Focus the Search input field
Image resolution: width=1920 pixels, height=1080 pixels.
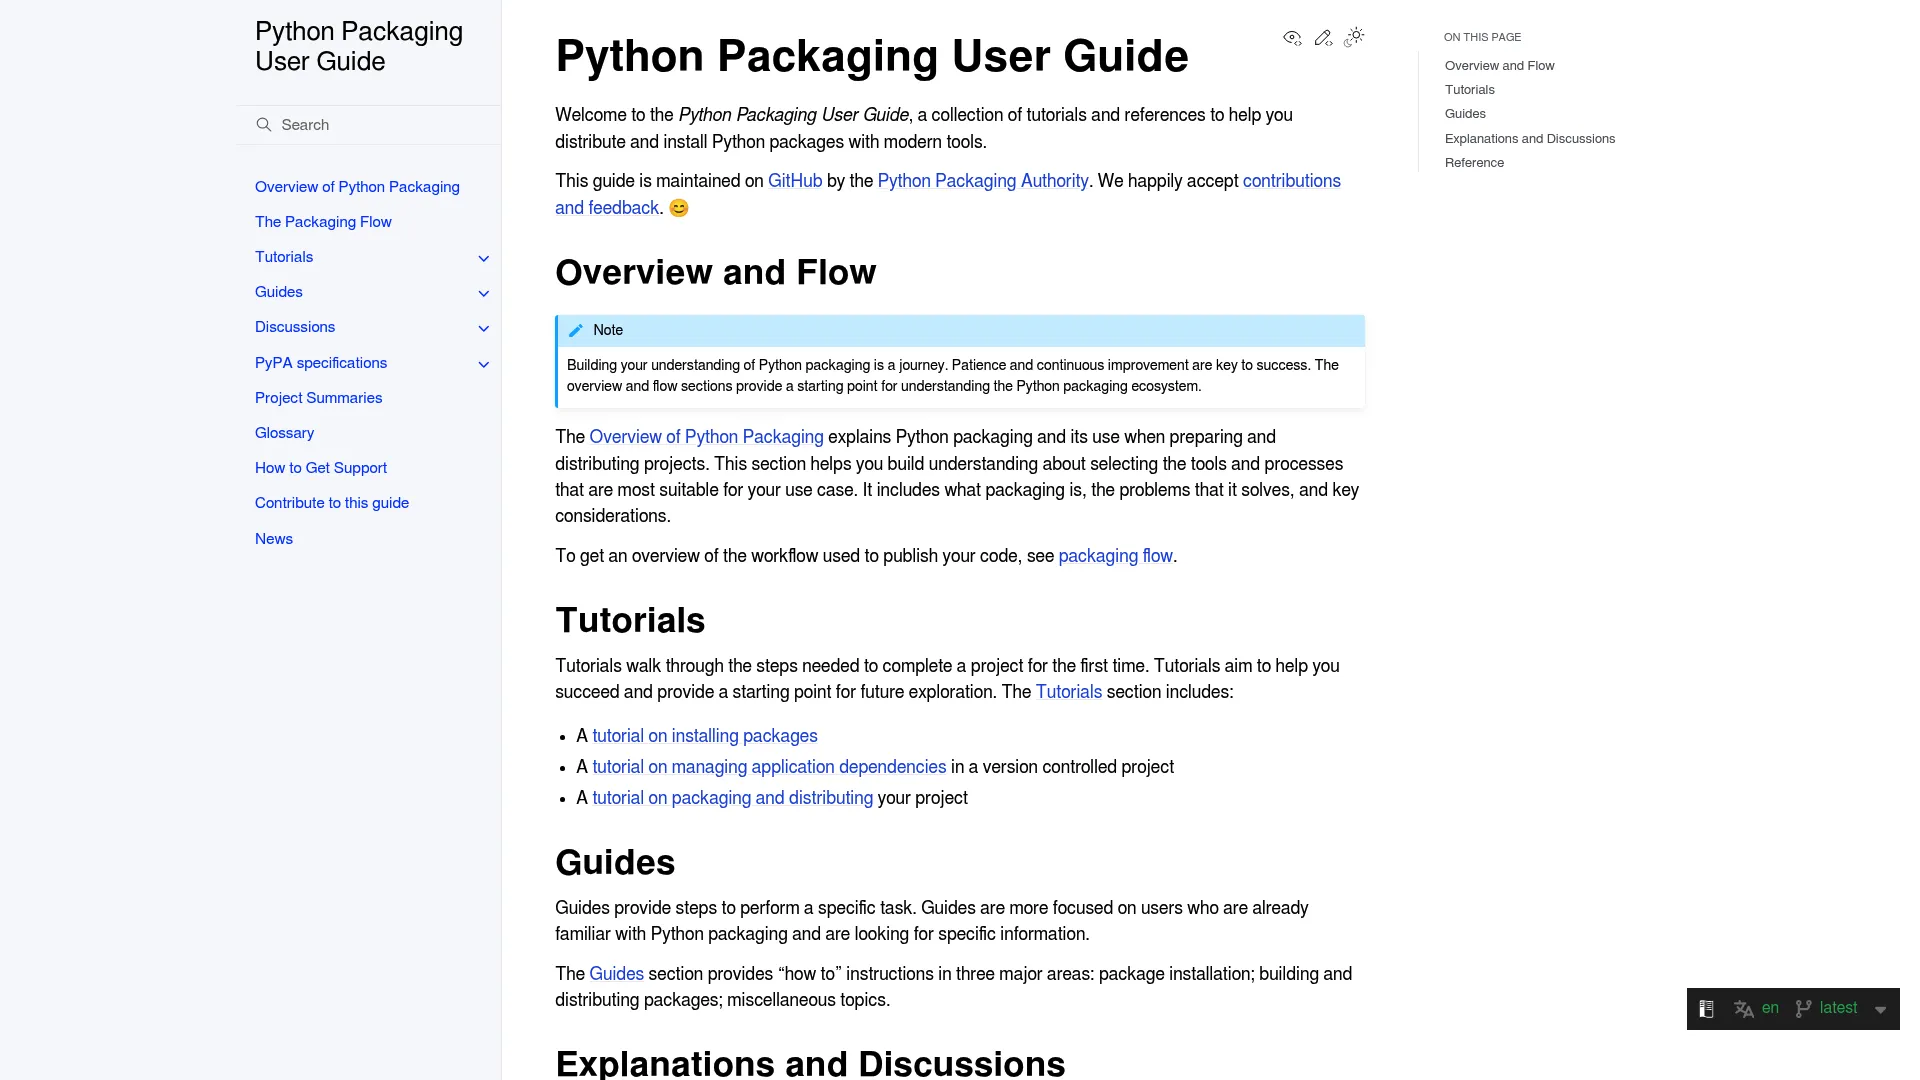(x=369, y=125)
